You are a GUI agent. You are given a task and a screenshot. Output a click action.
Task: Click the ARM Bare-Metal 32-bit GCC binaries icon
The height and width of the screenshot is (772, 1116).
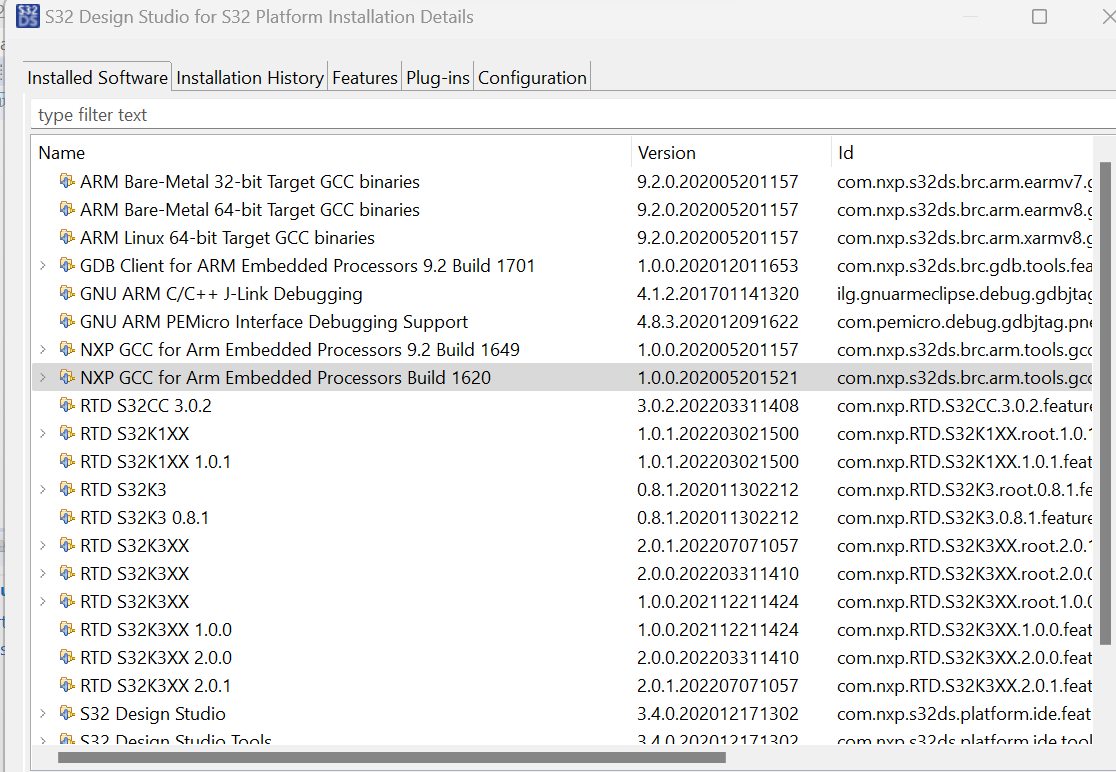(x=67, y=181)
